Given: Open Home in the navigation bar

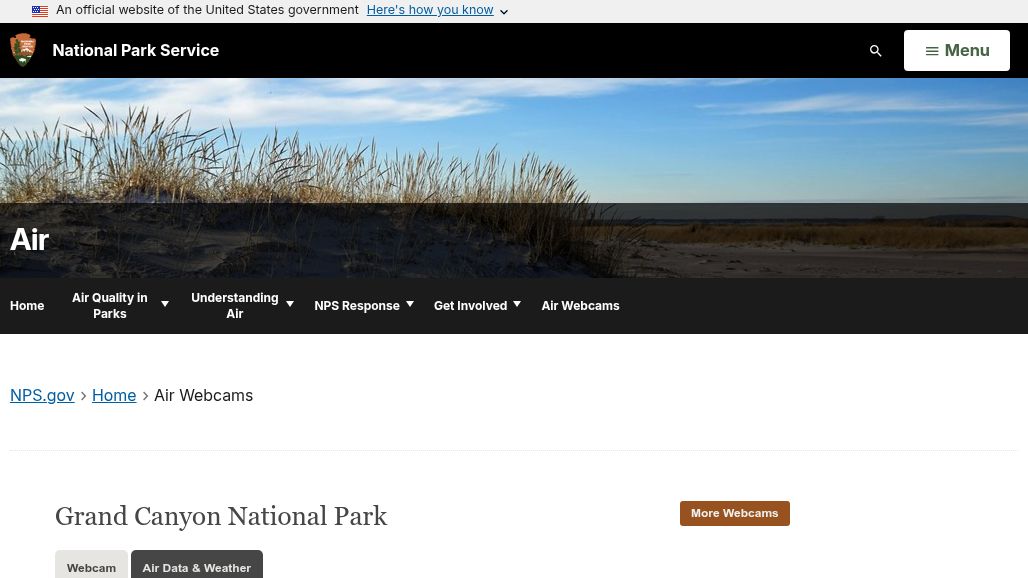Looking at the screenshot, I should point(27,305).
